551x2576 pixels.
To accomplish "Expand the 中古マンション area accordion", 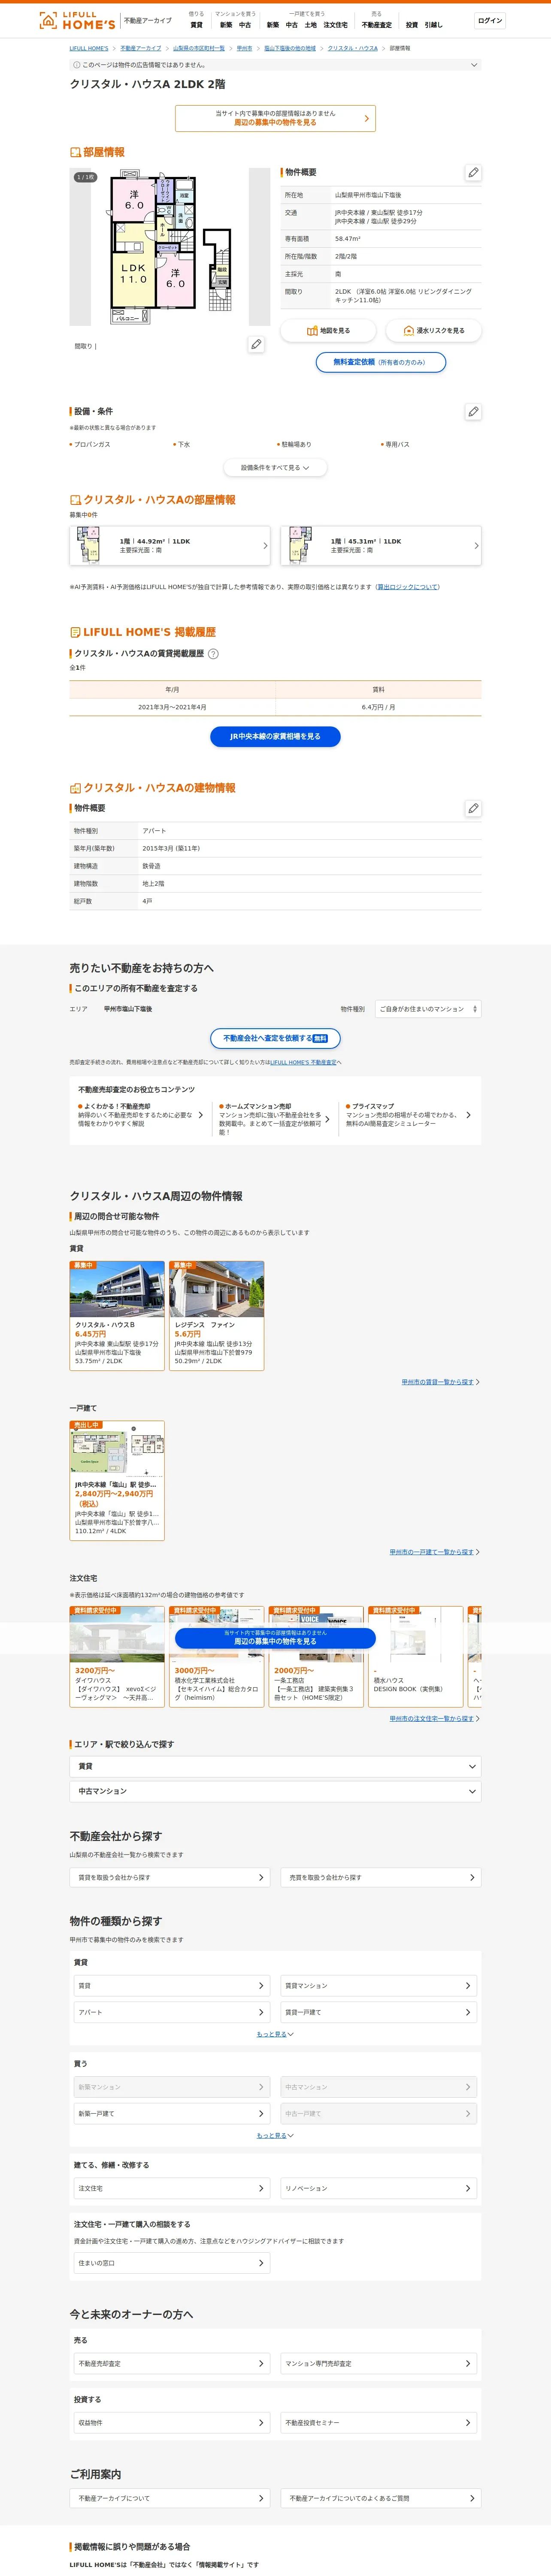I will click(x=275, y=1792).
